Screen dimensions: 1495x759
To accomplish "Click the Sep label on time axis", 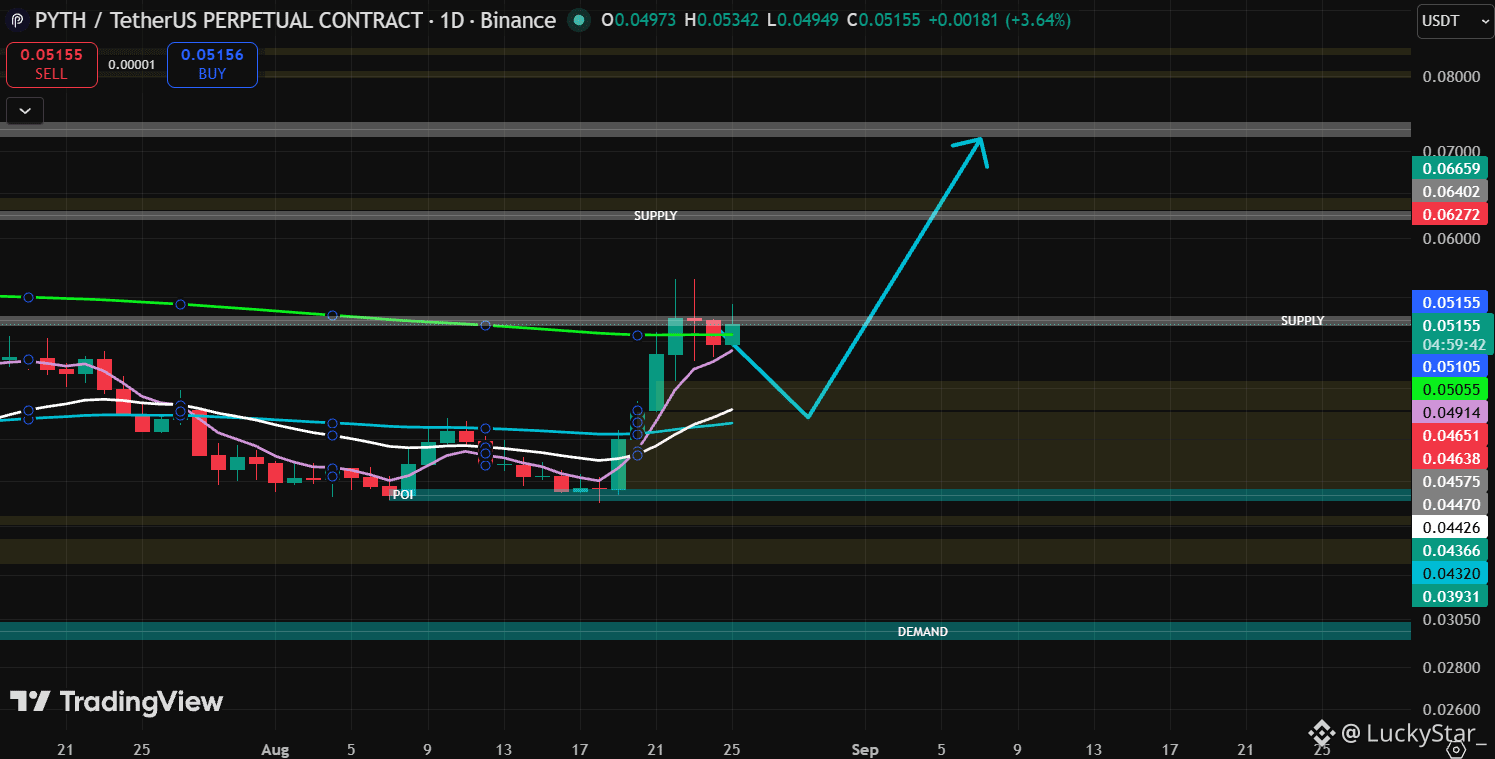I will click(864, 749).
